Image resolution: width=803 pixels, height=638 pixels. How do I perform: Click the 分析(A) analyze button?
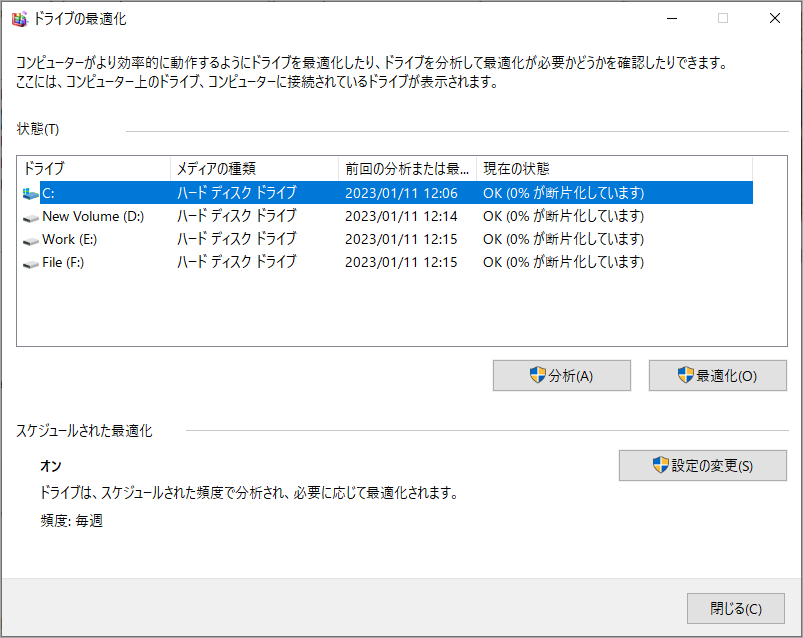click(562, 375)
